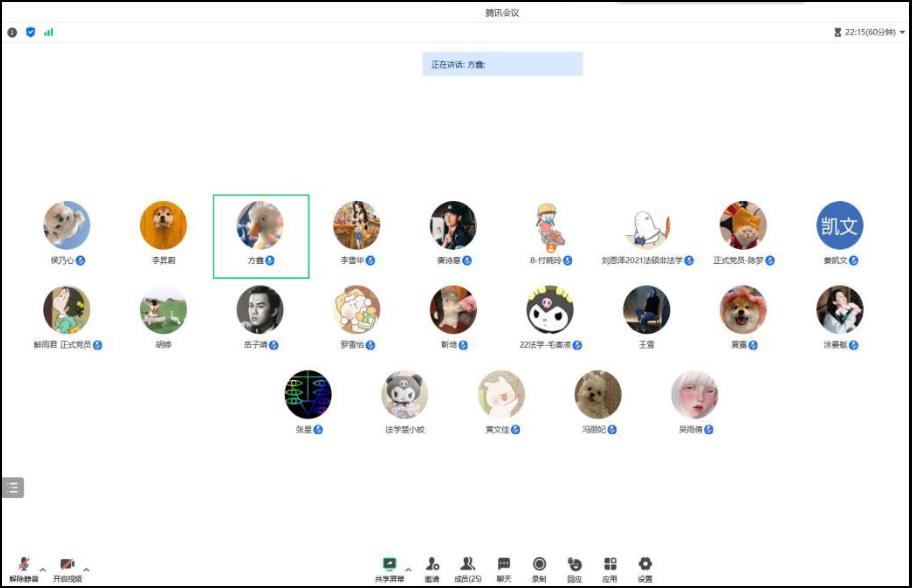Click the 邀请 invite icon

pos(432,567)
